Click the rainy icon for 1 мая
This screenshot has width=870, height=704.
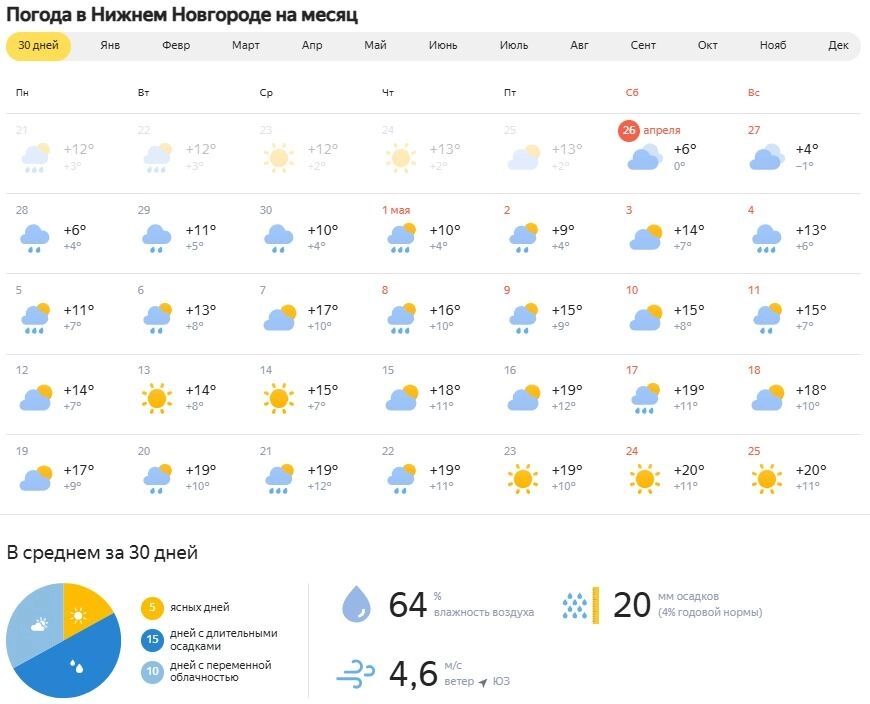coord(401,238)
